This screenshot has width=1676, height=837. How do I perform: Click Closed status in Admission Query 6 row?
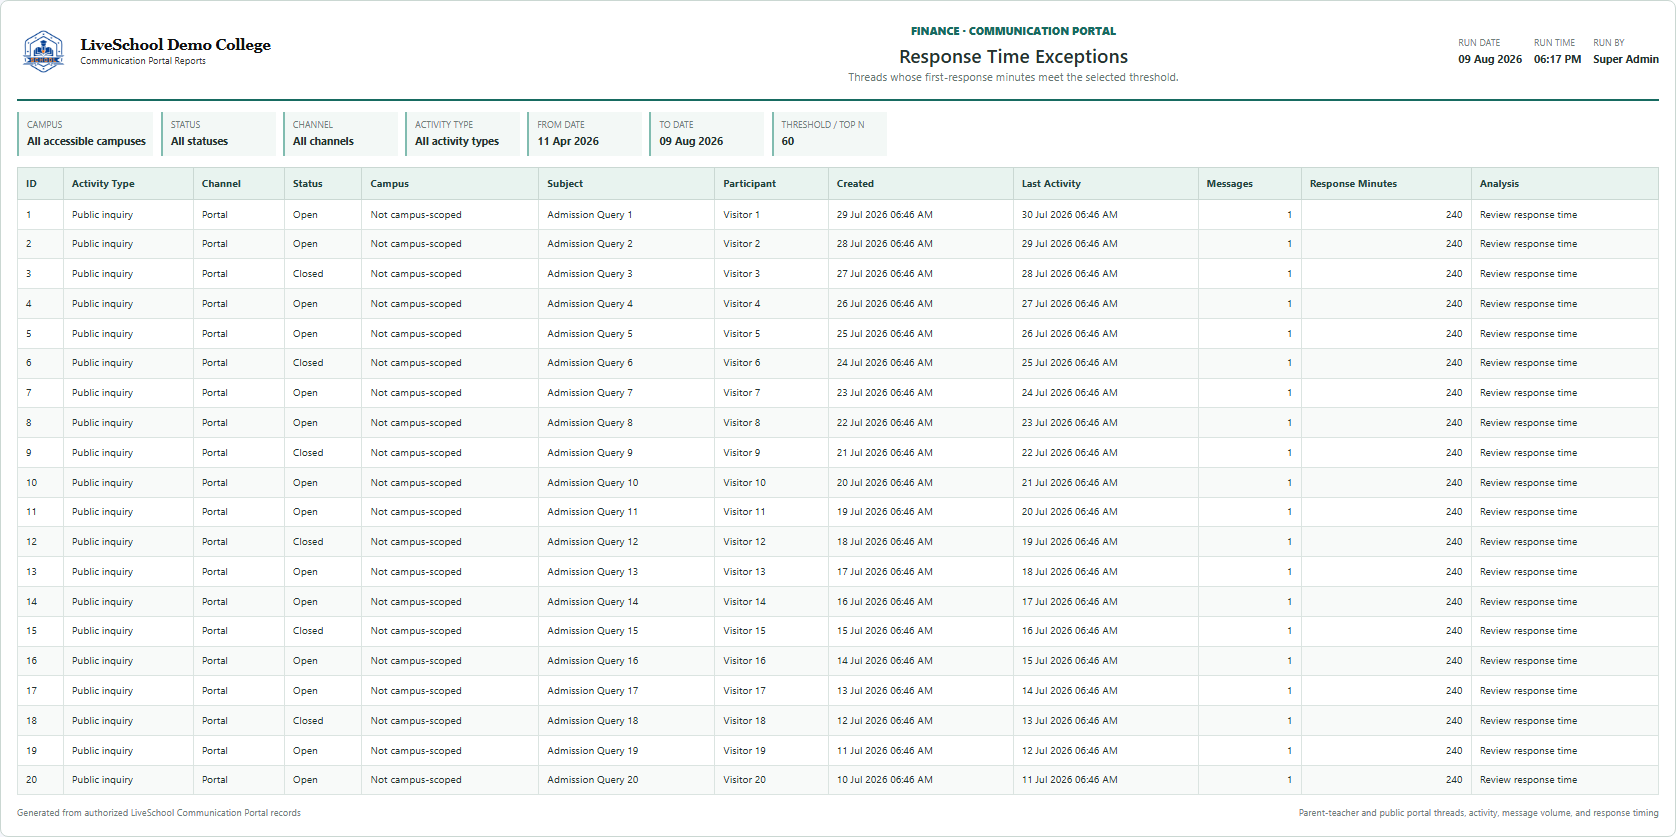tap(308, 363)
